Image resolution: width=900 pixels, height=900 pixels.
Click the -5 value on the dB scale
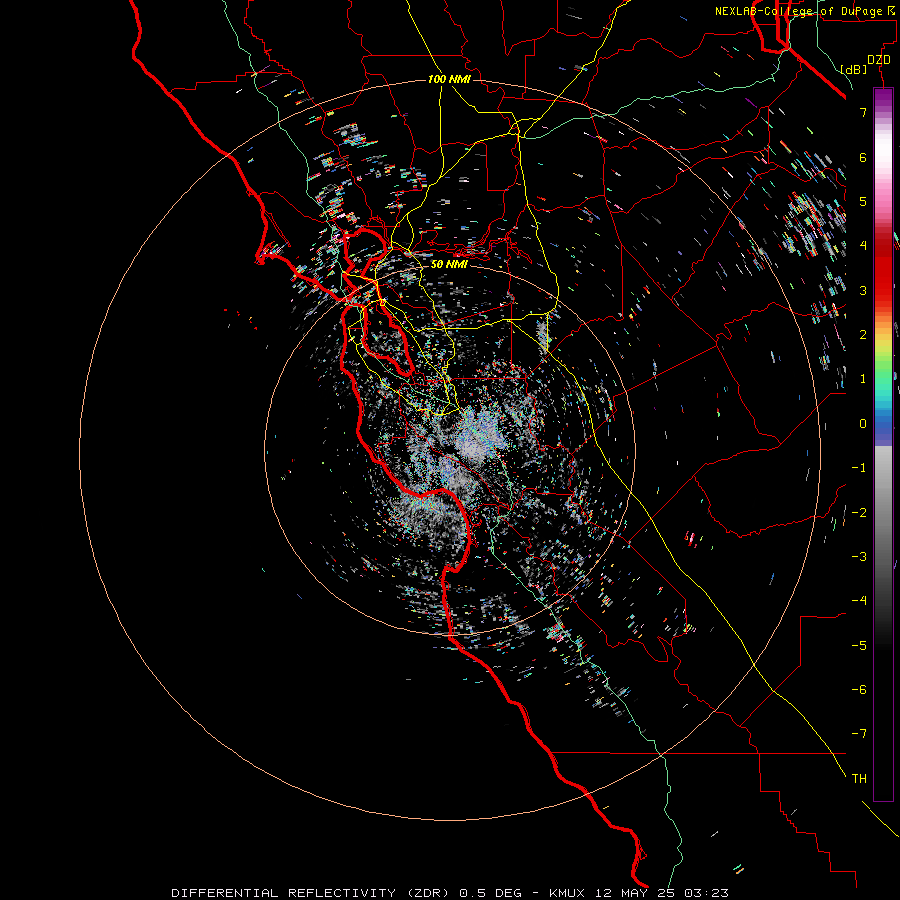coord(859,646)
